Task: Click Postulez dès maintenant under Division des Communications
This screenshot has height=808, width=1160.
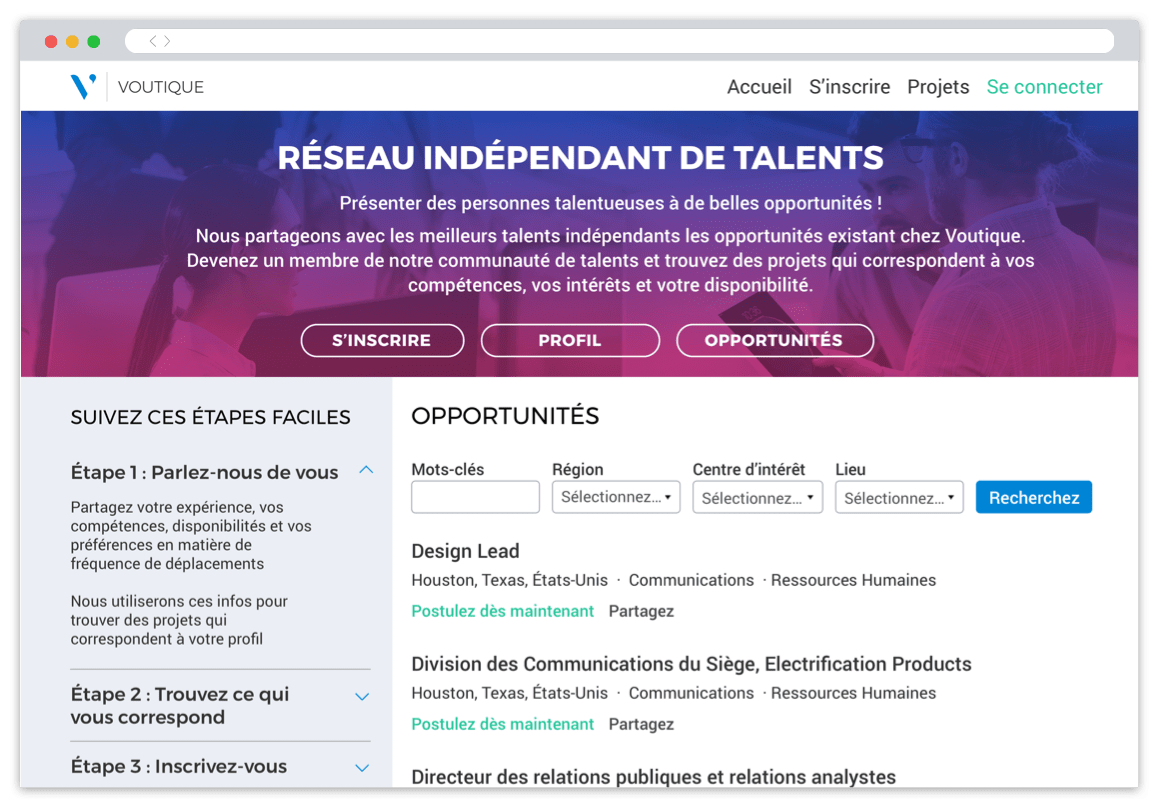Action: coord(503,724)
